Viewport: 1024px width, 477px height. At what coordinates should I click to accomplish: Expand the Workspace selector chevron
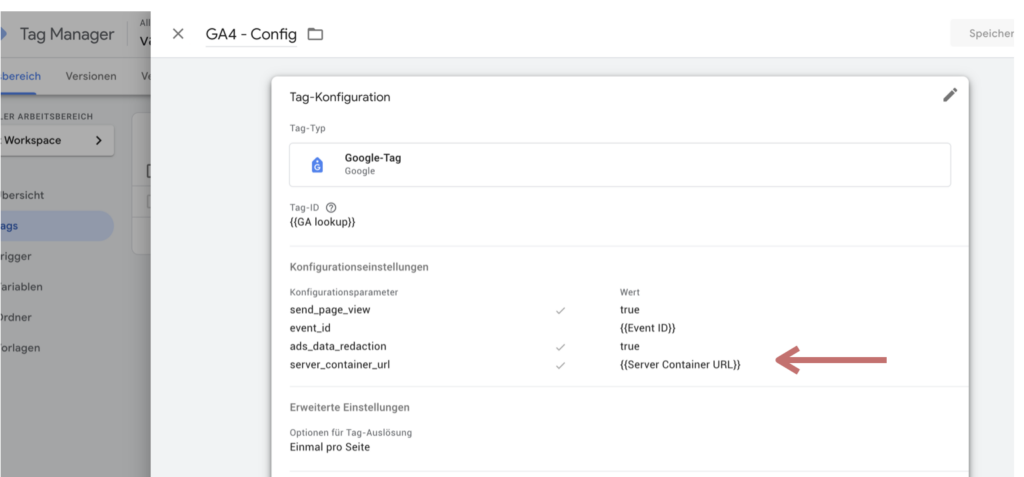pos(99,140)
